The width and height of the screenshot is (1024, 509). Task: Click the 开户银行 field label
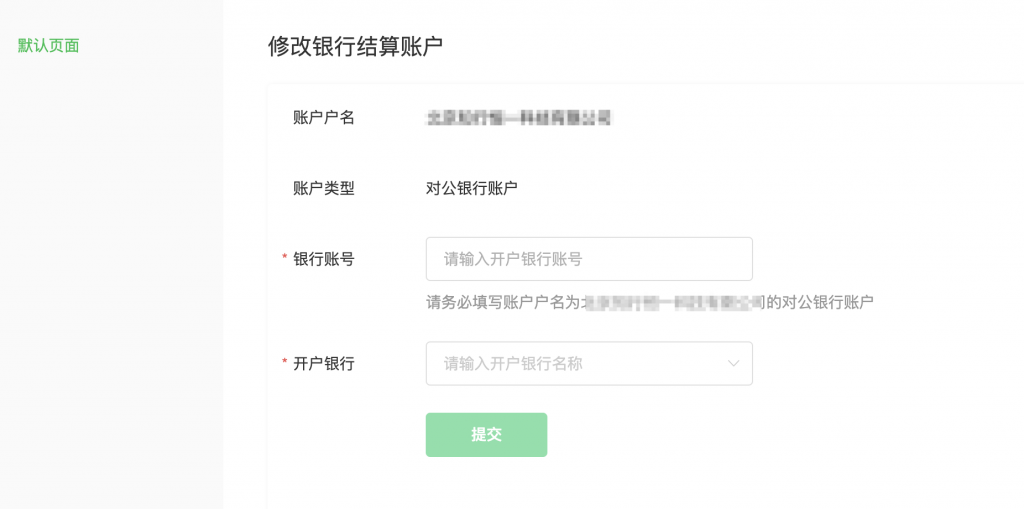[323, 364]
